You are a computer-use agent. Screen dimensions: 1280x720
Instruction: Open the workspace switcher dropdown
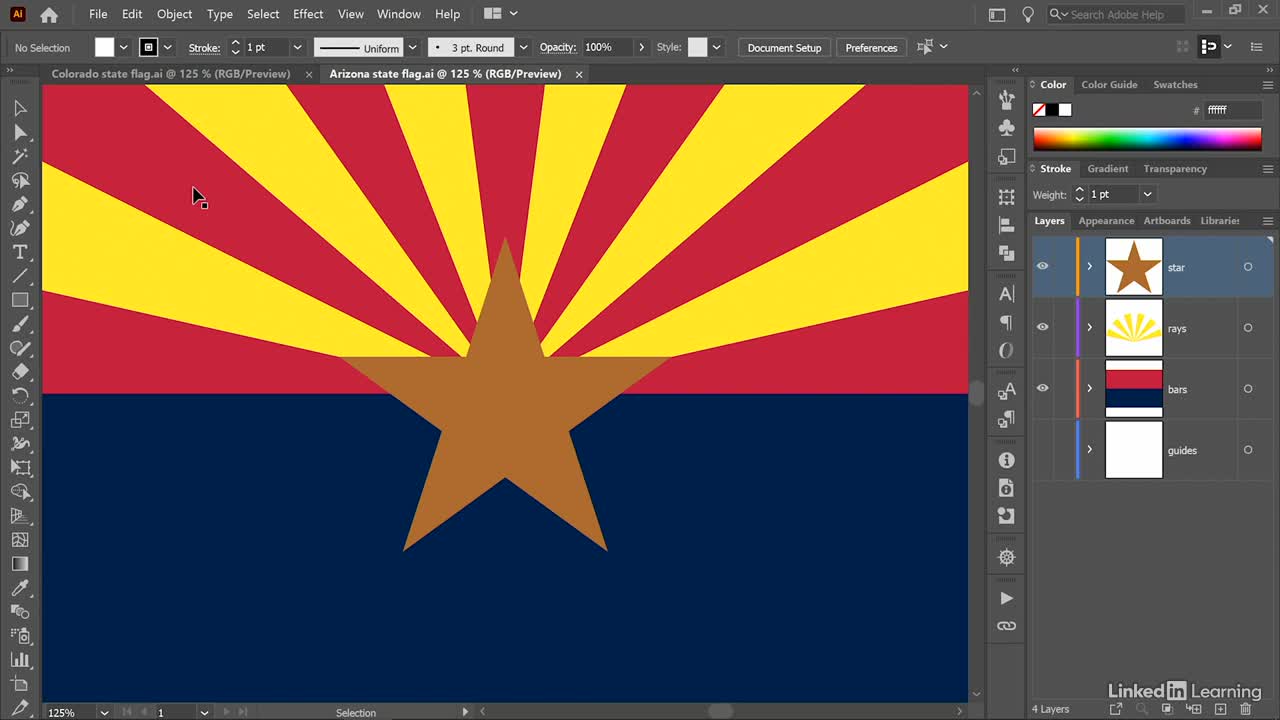click(501, 14)
